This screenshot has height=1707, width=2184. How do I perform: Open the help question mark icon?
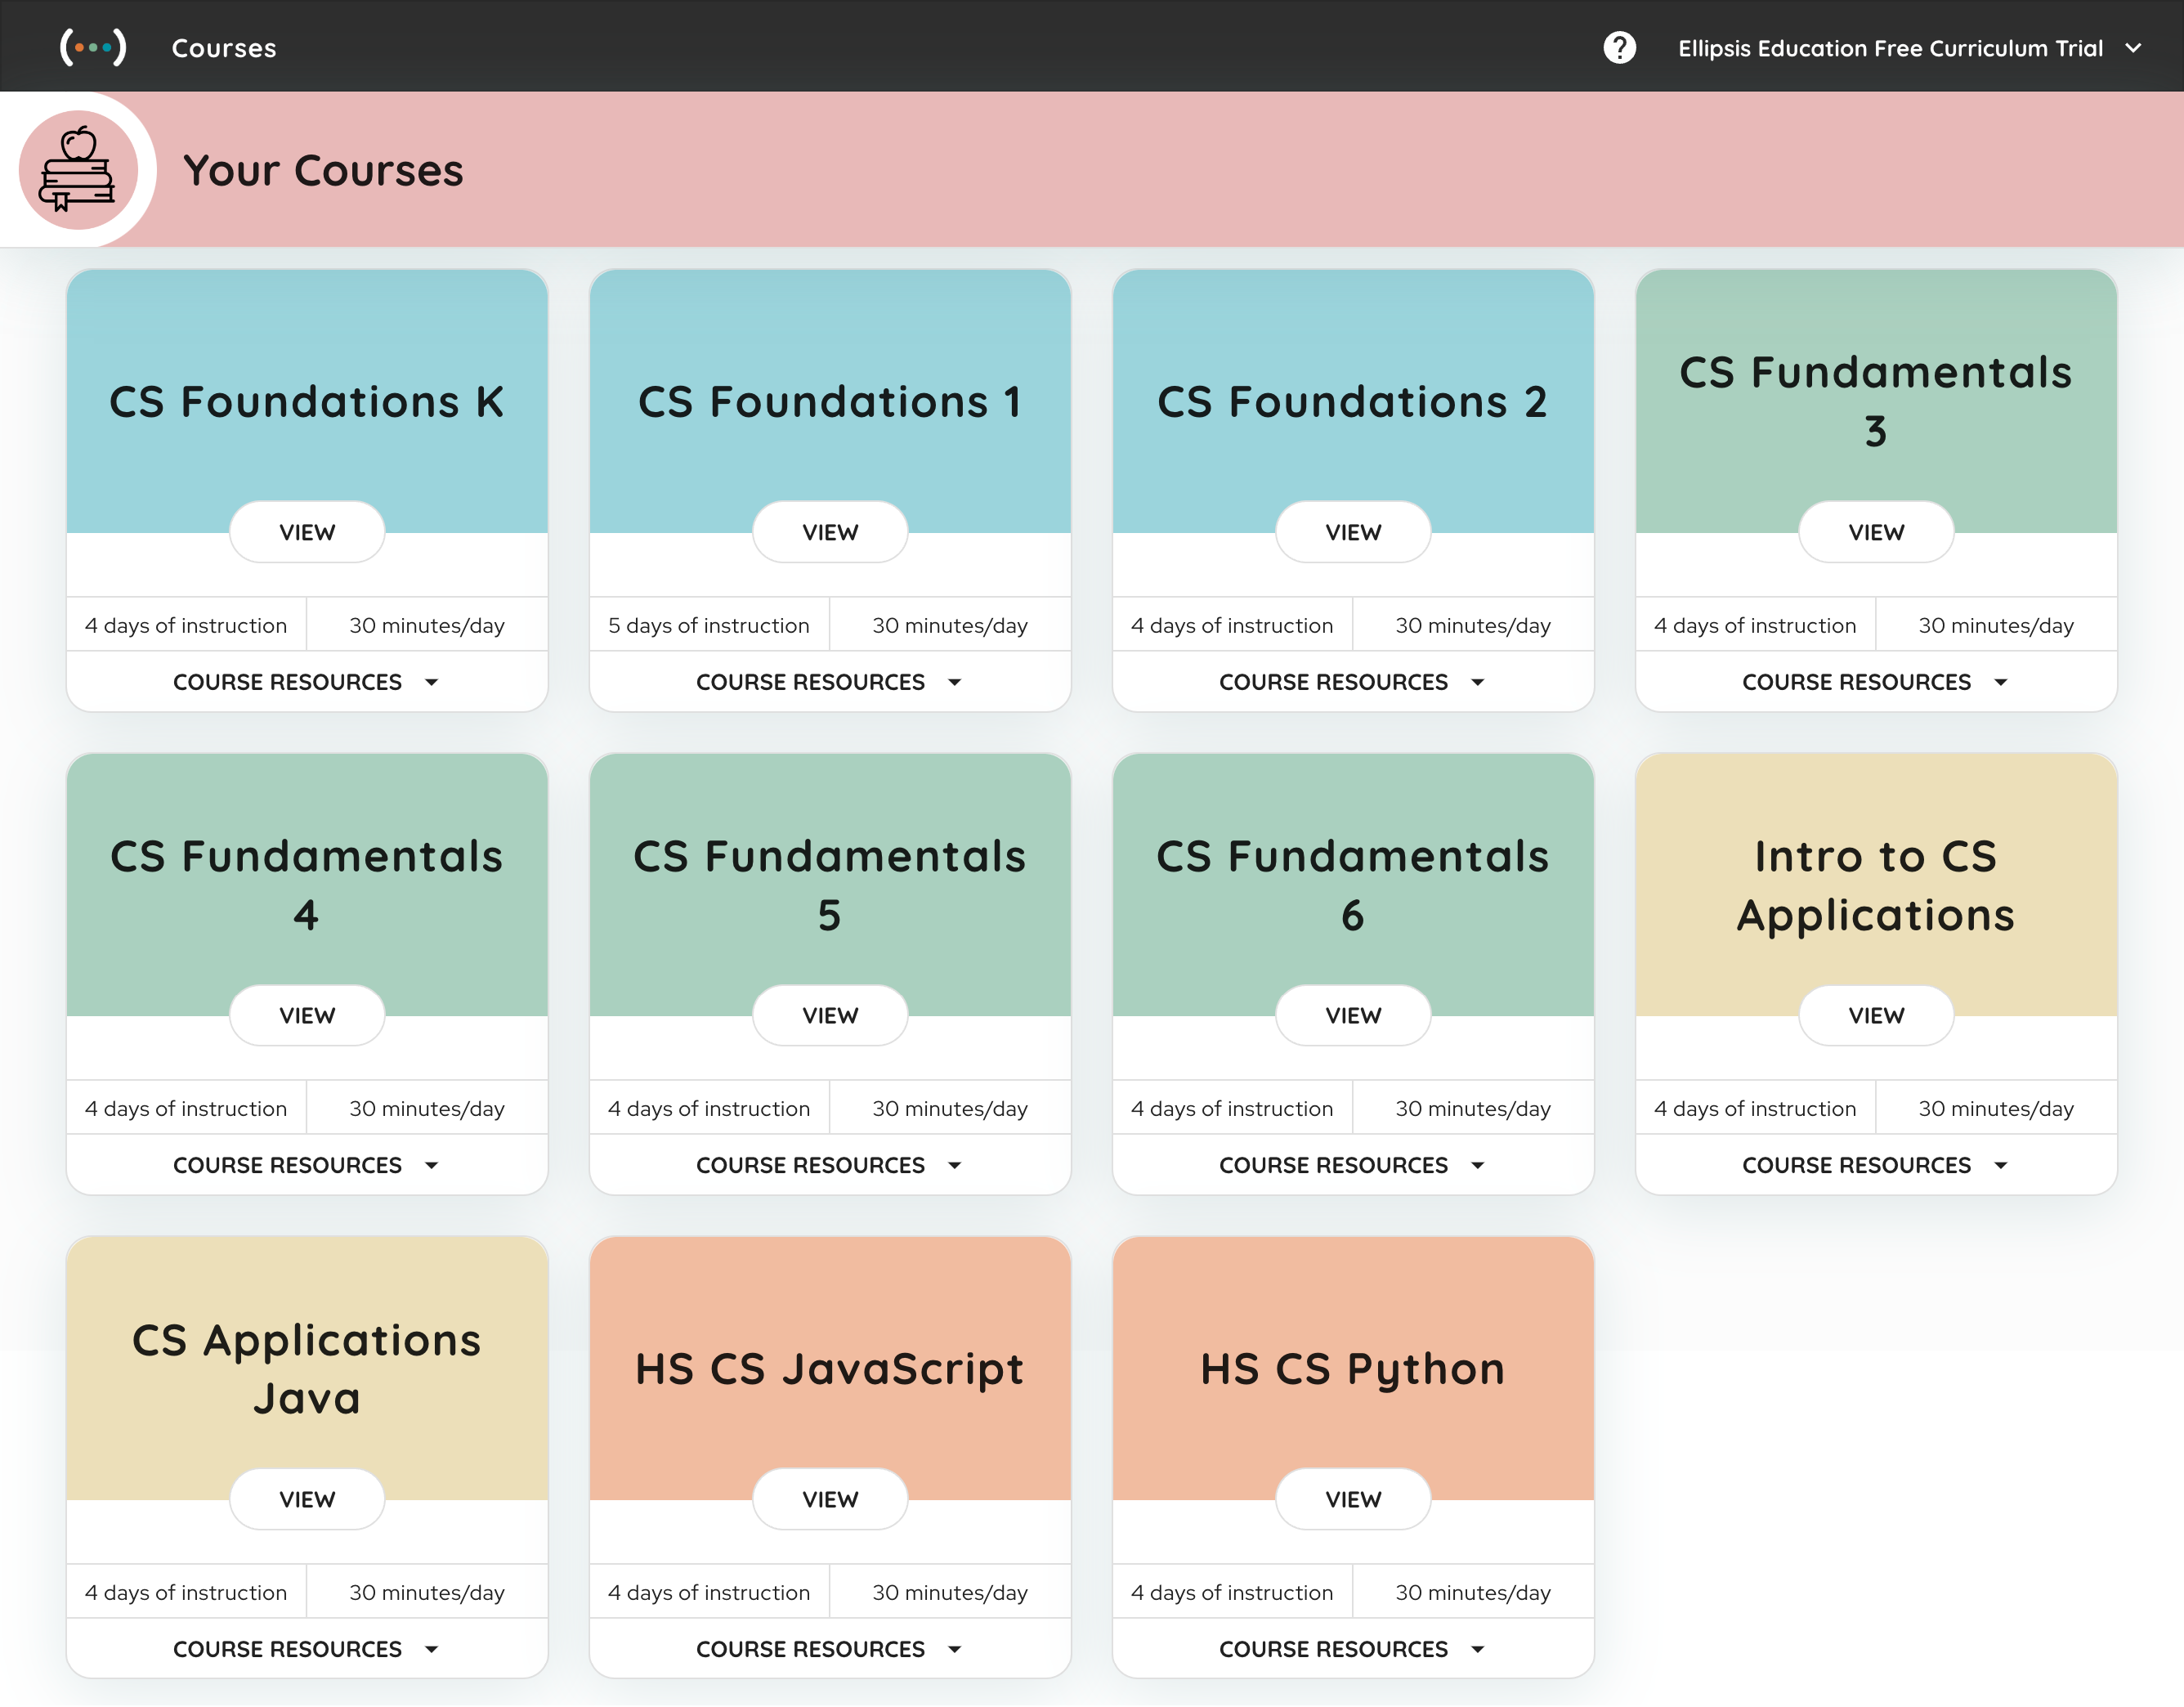coord(1619,48)
